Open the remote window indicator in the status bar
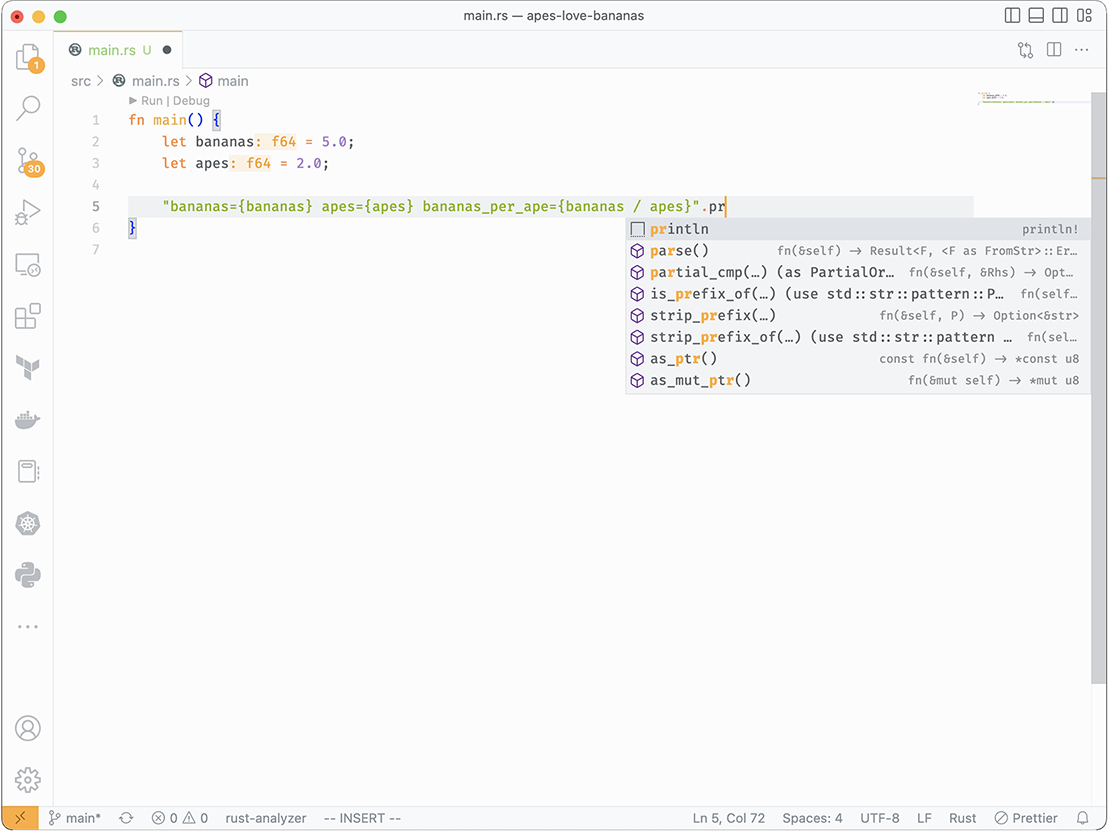The width and height of the screenshot is (1109, 833). coord(21,818)
